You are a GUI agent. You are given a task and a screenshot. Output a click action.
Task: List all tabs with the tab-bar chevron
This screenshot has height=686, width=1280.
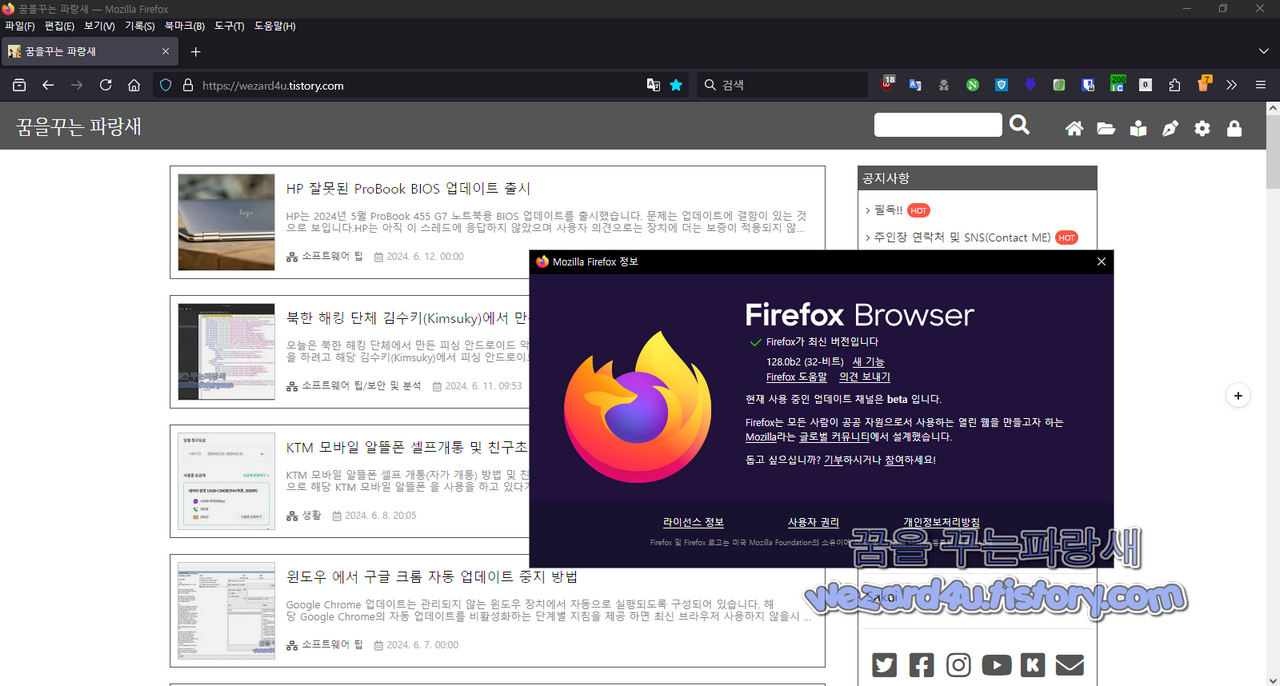[1264, 51]
